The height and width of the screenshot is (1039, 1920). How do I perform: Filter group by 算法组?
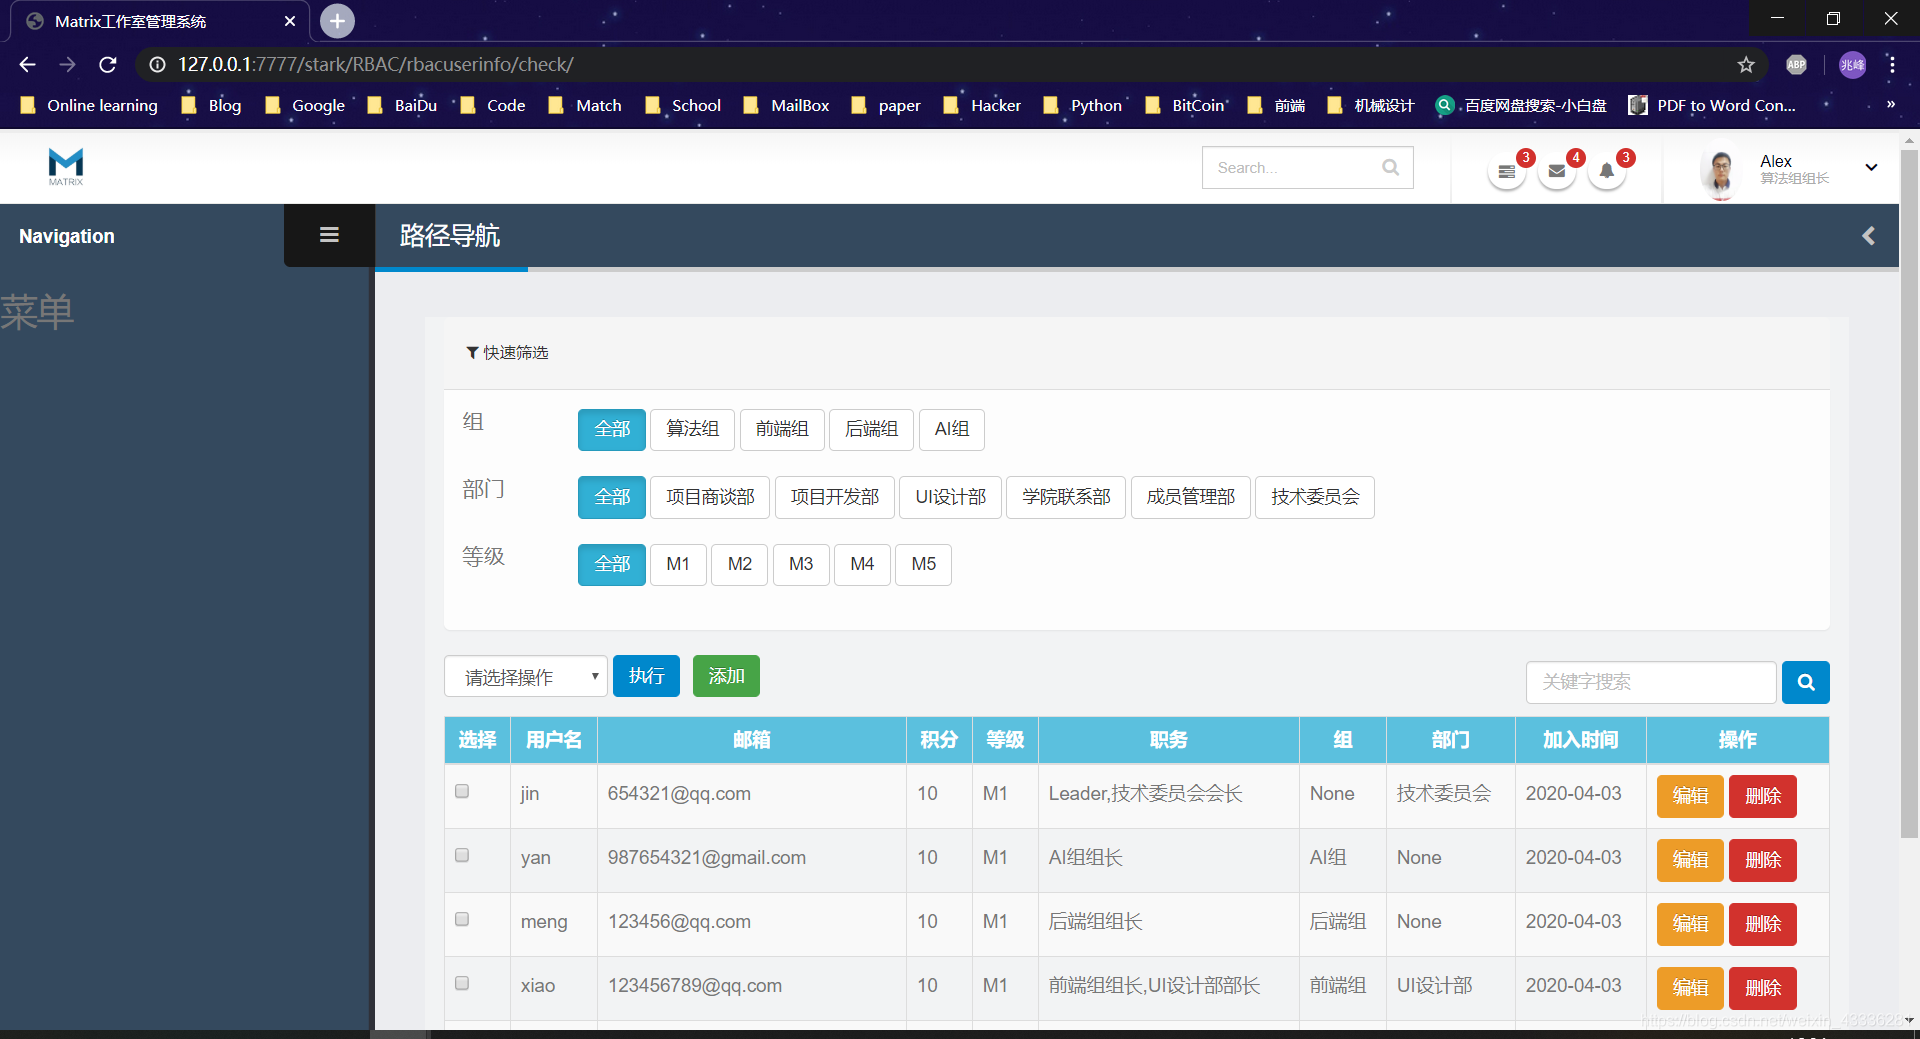(x=693, y=429)
